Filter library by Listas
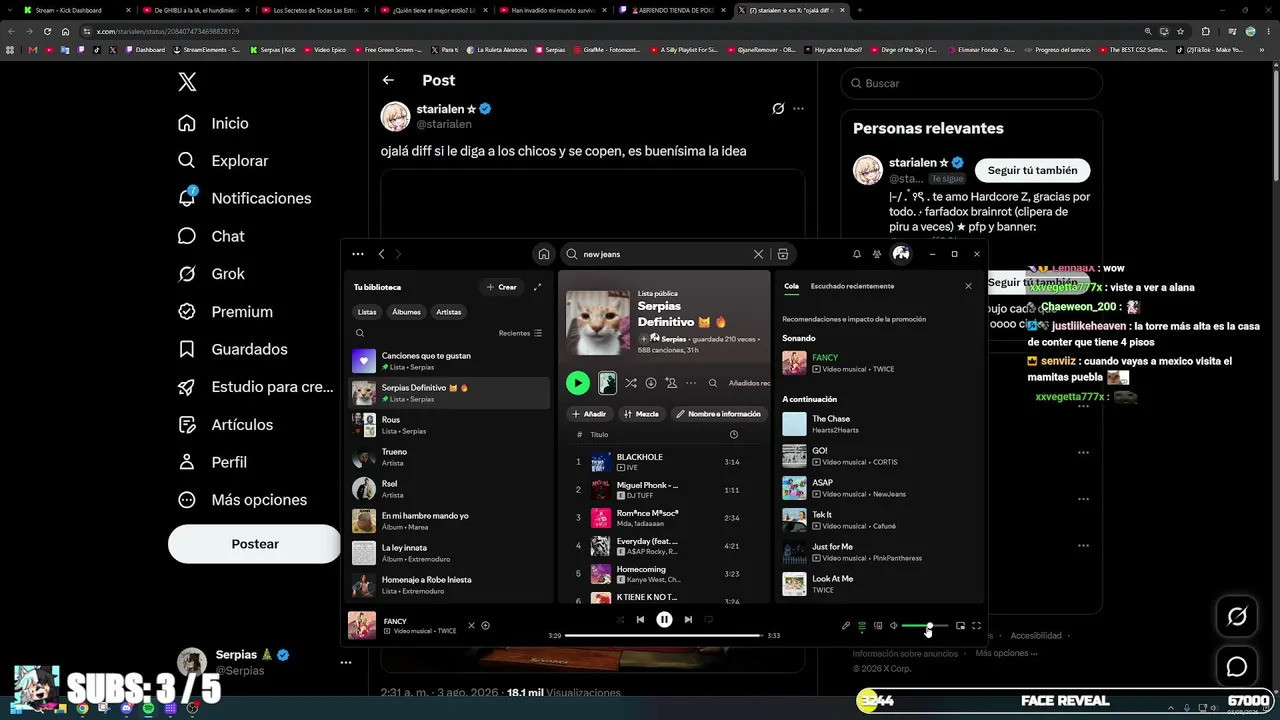This screenshot has height=720, width=1280. 367,312
